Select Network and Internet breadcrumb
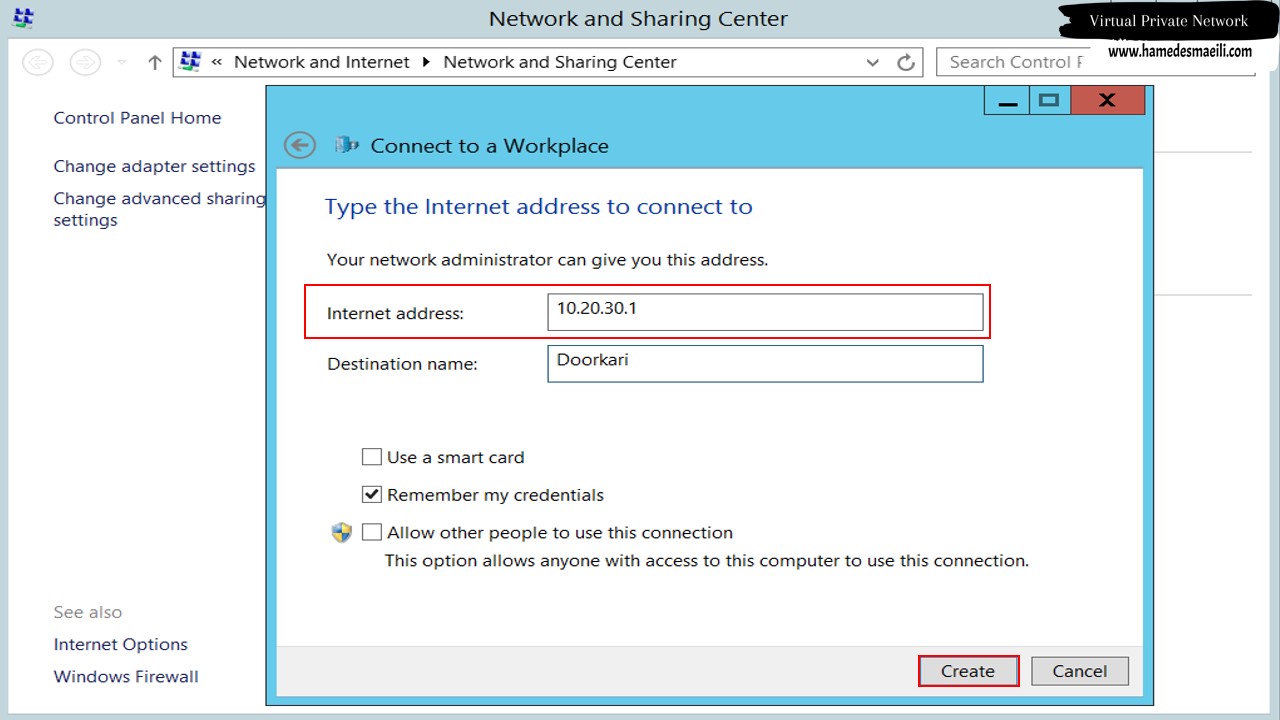The width and height of the screenshot is (1280, 720). [322, 62]
